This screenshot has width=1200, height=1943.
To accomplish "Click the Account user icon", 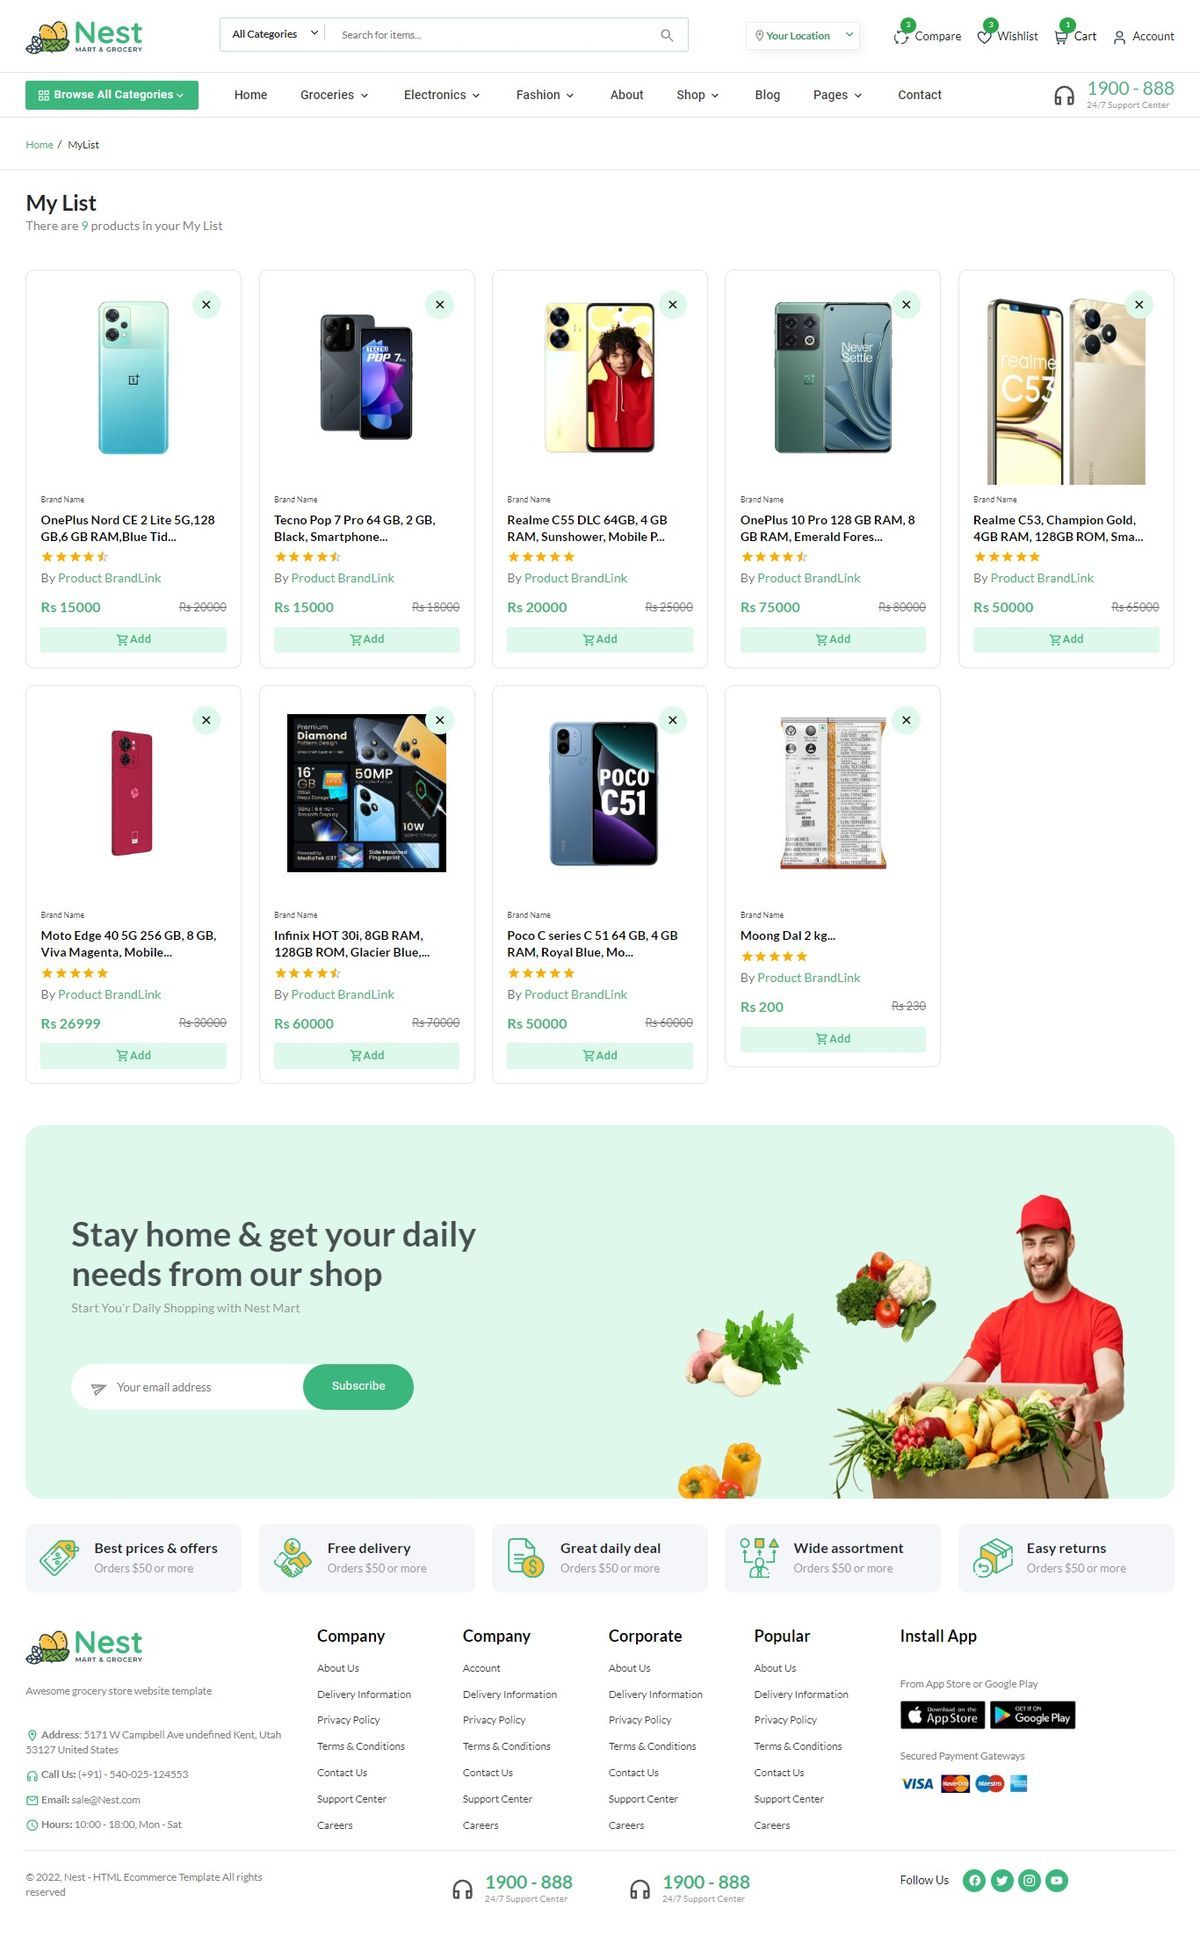I will pyautogui.click(x=1119, y=37).
